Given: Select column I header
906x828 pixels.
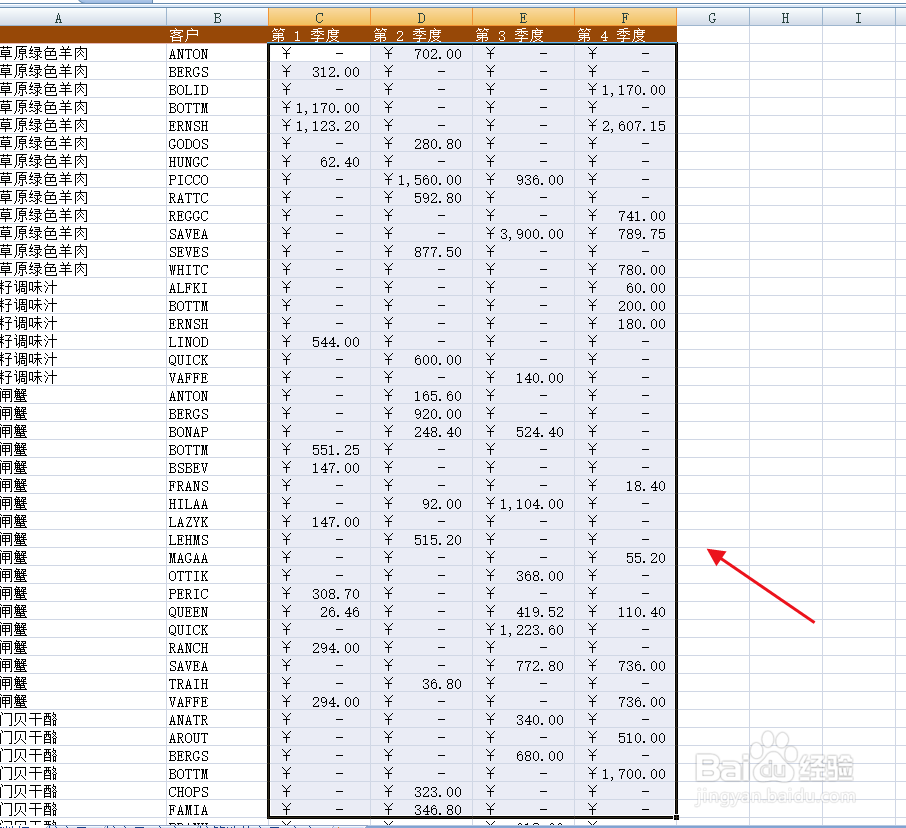Looking at the screenshot, I should click(858, 17).
